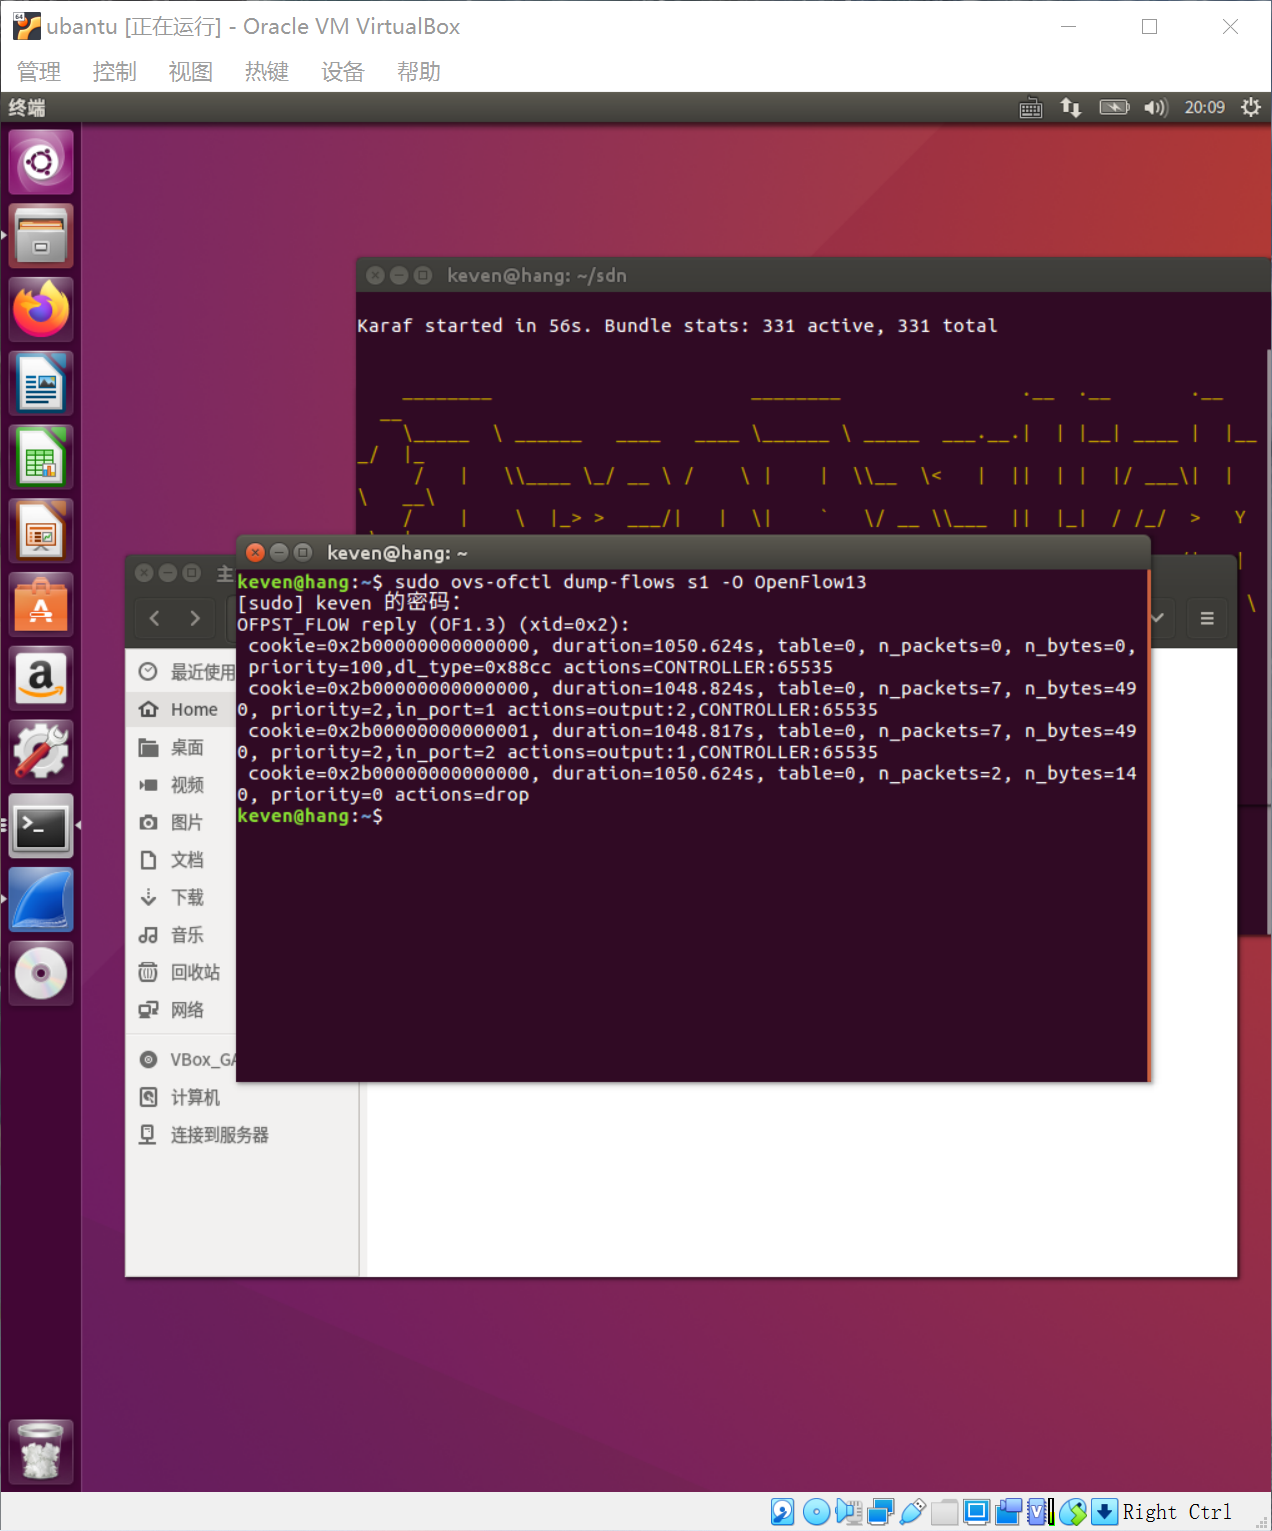The height and width of the screenshot is (1531, 1272).
Task: Open the Files window hamburger menu
Action: [1207, 618]
